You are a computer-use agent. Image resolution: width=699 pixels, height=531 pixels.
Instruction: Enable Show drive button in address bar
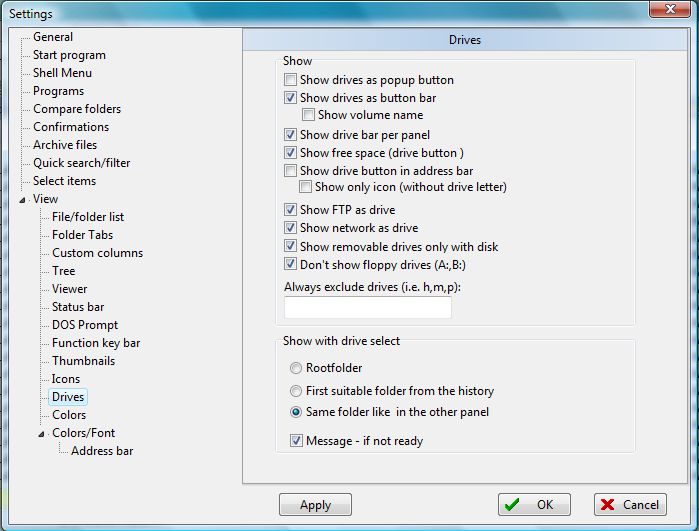pyautogui.click(x=290, y=171)
